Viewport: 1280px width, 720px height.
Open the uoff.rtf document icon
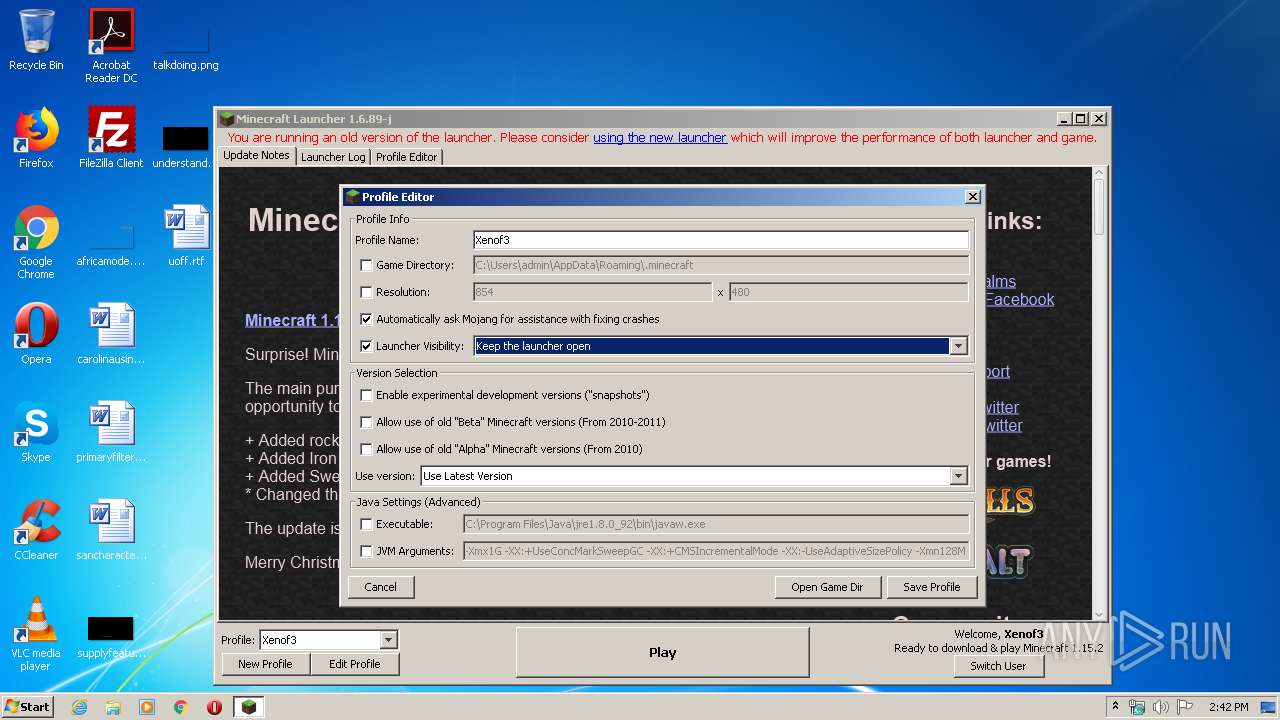[186, 236]
